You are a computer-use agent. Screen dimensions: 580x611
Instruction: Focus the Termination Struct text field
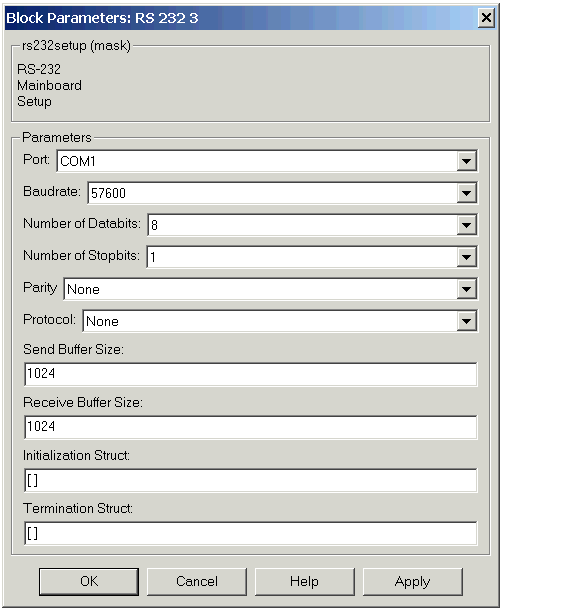point(251,533)
